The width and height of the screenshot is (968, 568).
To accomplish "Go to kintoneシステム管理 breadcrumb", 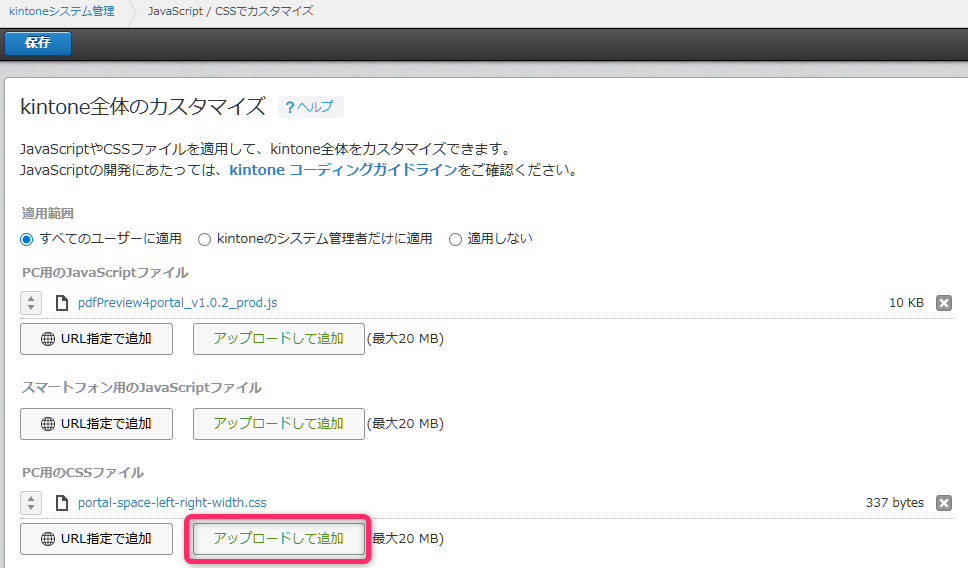I will [x=62, y=12].
